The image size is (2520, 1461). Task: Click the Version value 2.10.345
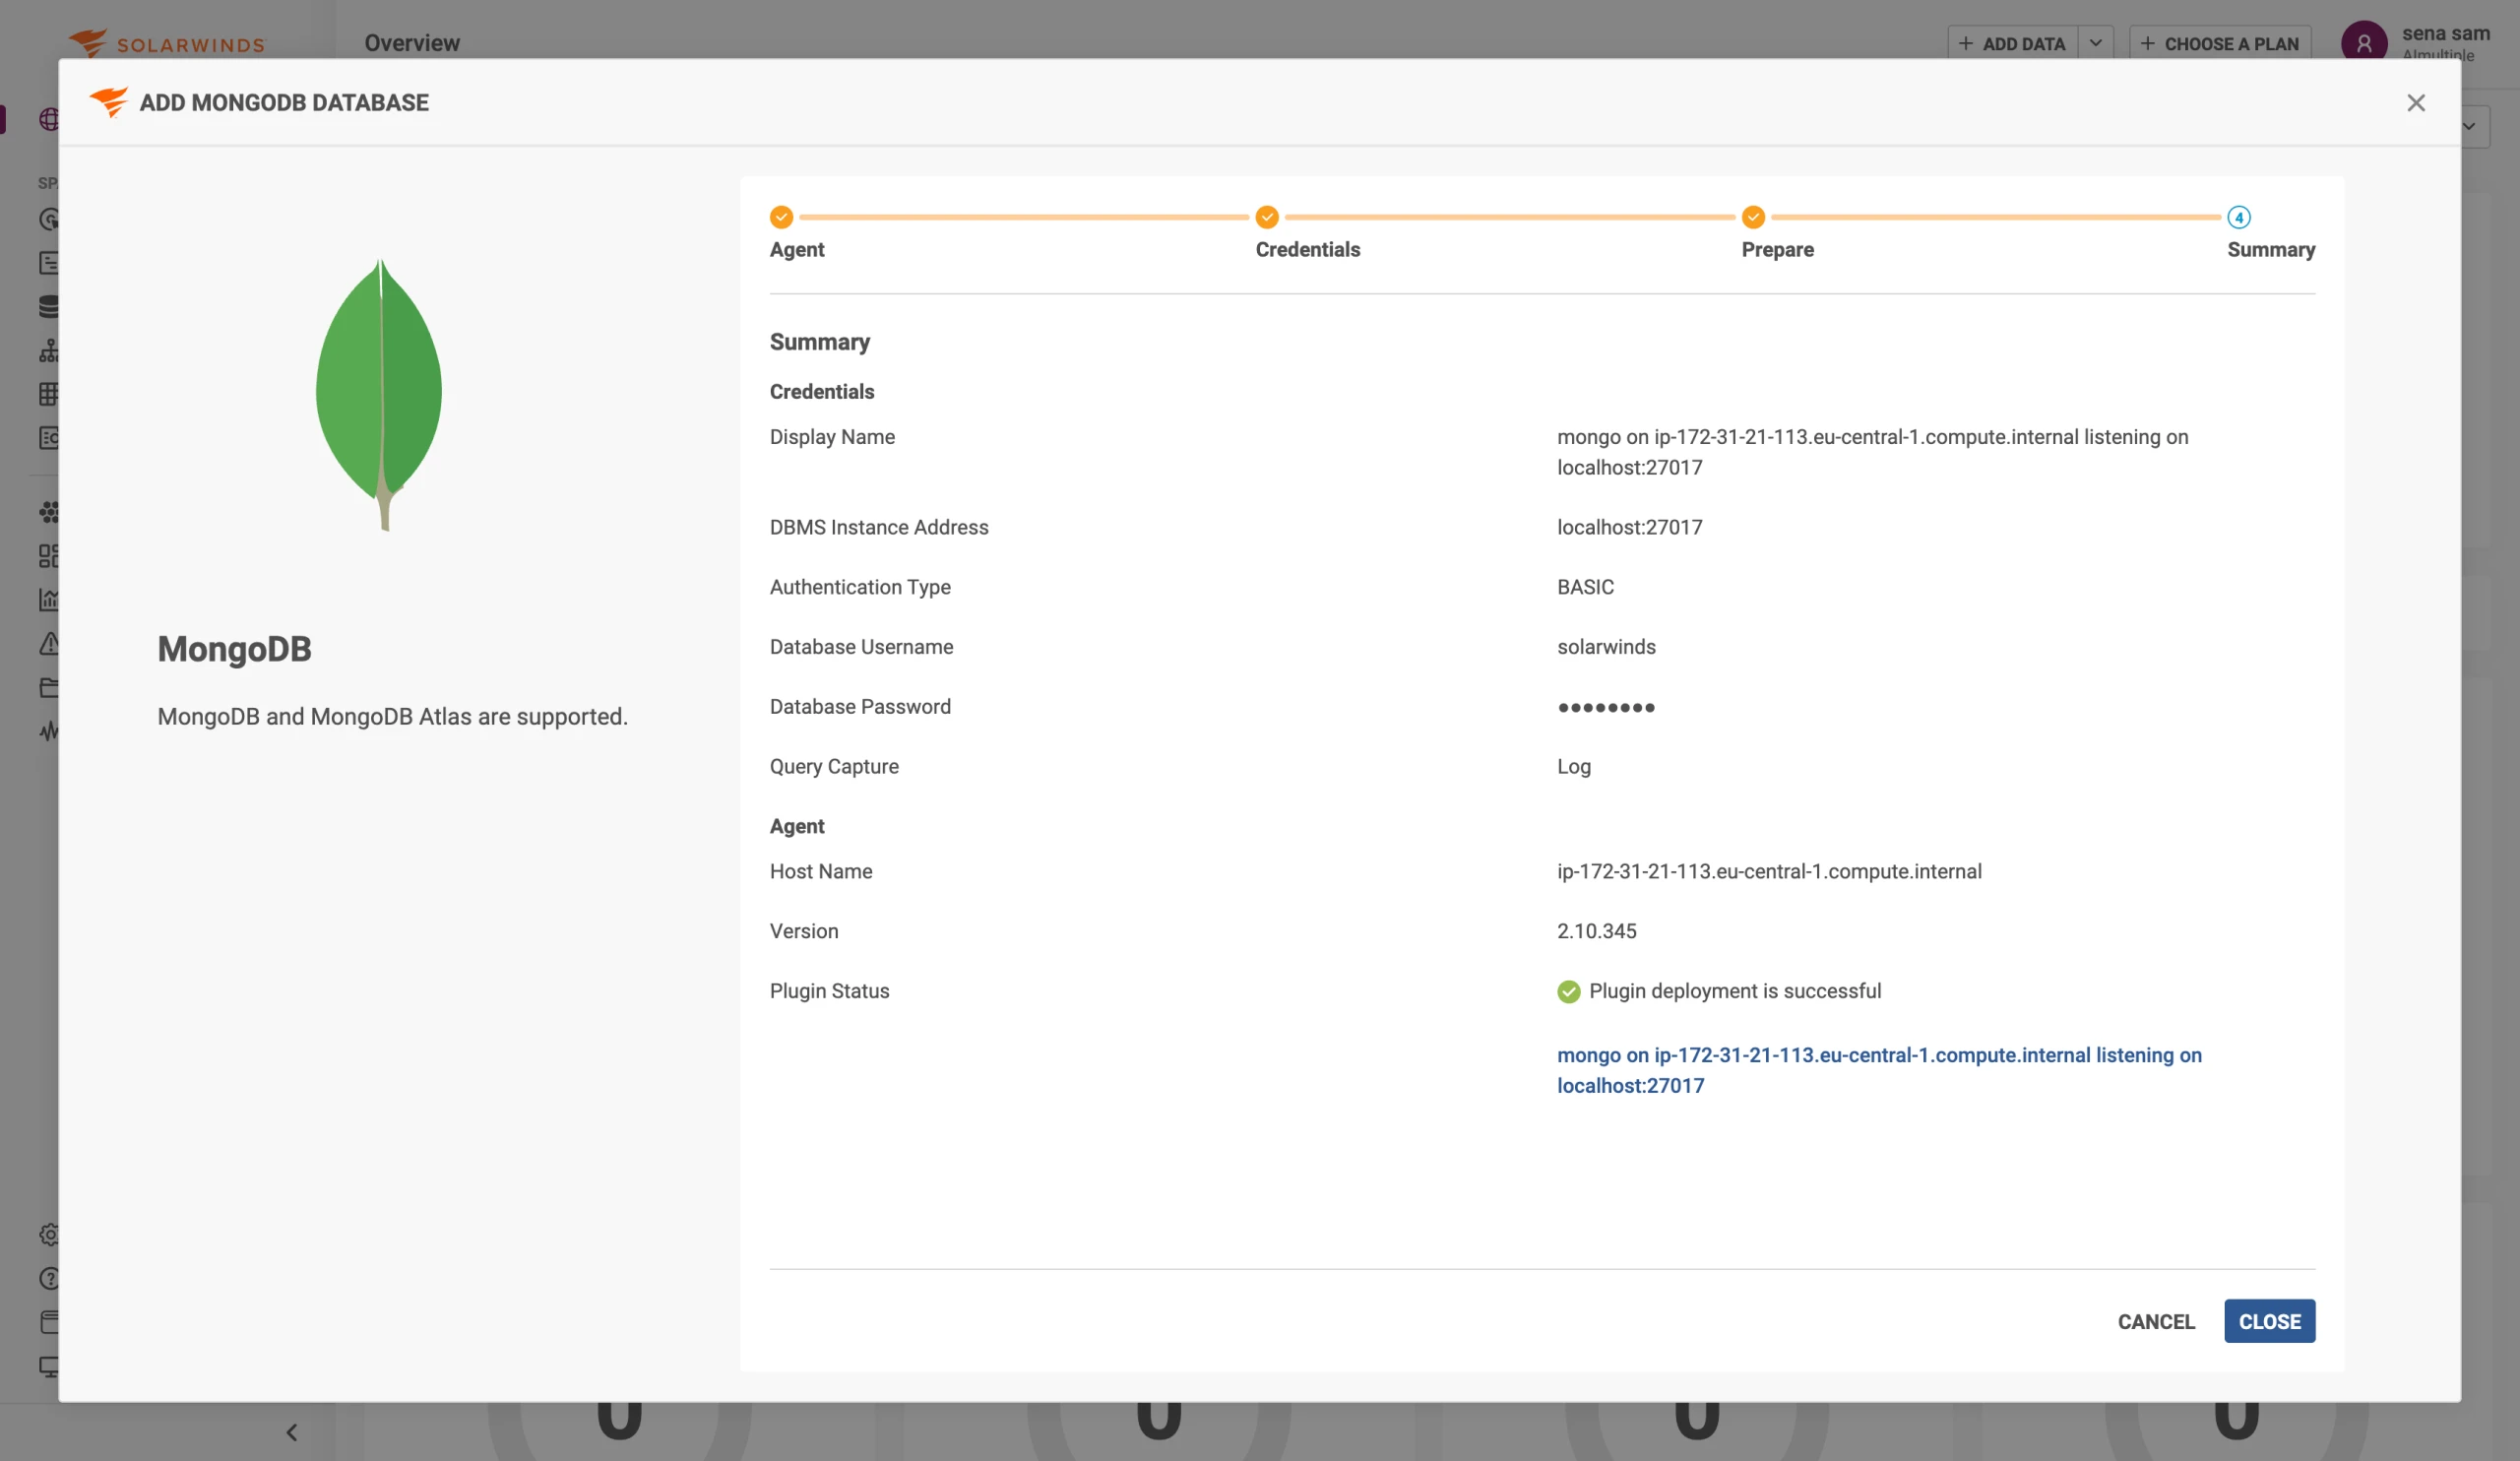tap(1596, 931)
